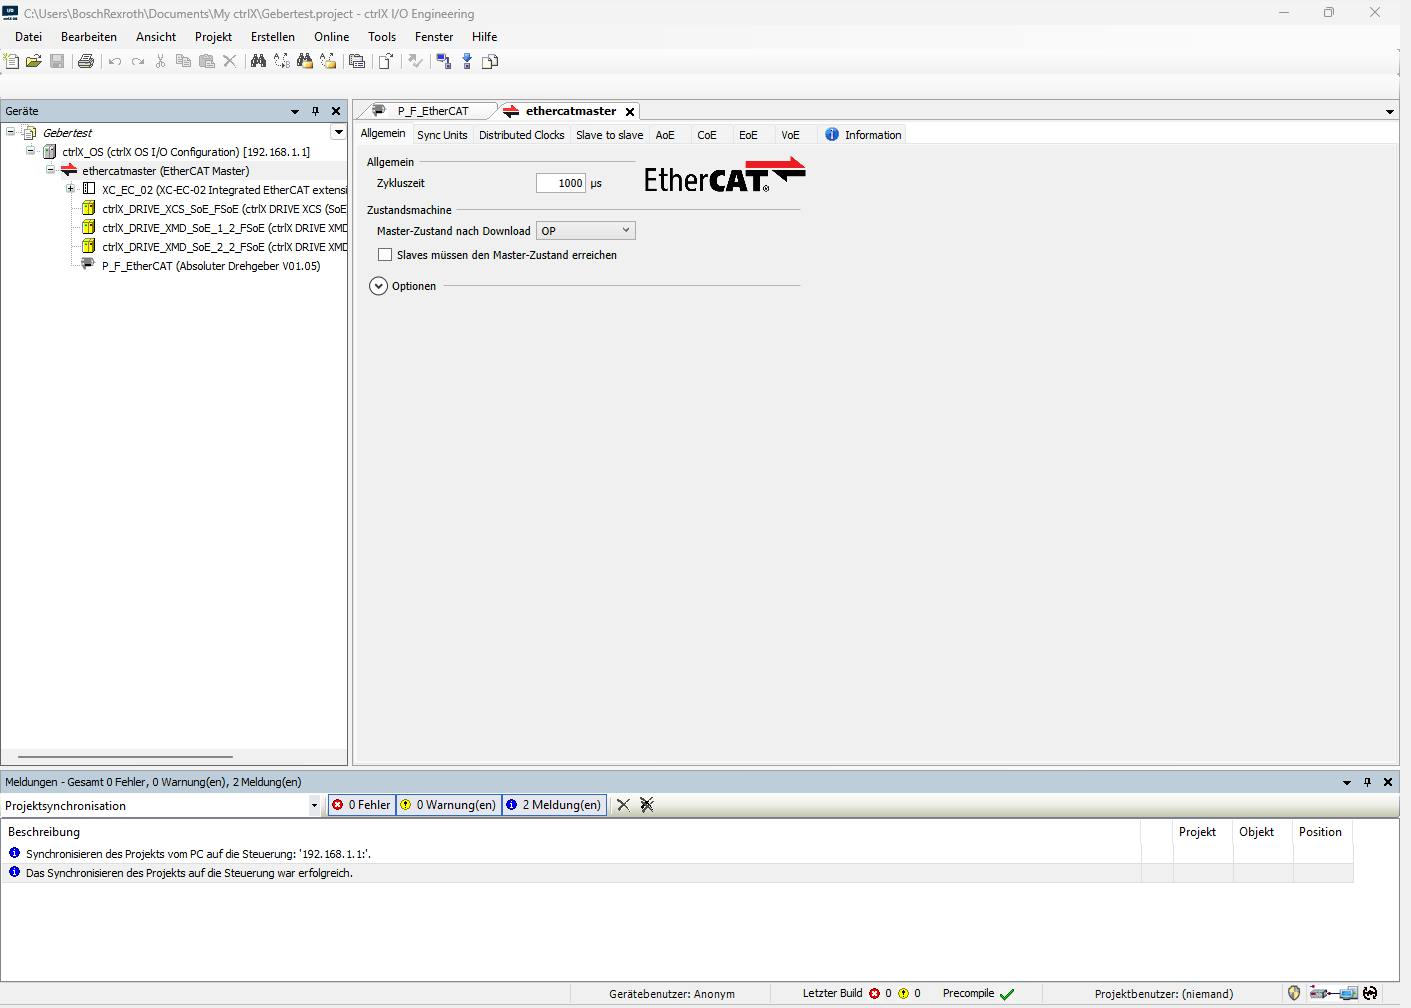Image resolution: width=1411 pixels, height=1008 pixels.
Task: Select P_F_EtherCAT device in tree
Action: [210, 266]
